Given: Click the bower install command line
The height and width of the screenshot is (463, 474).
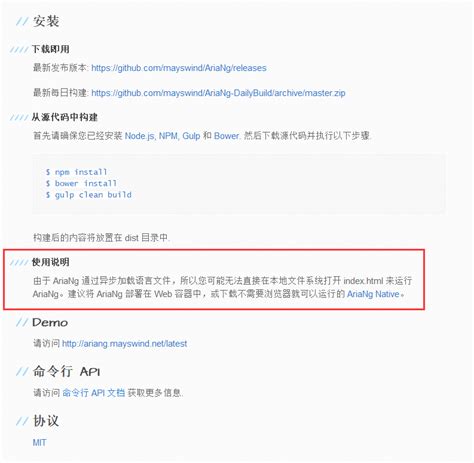Looking at the screenshot, I should click(81, 183).
